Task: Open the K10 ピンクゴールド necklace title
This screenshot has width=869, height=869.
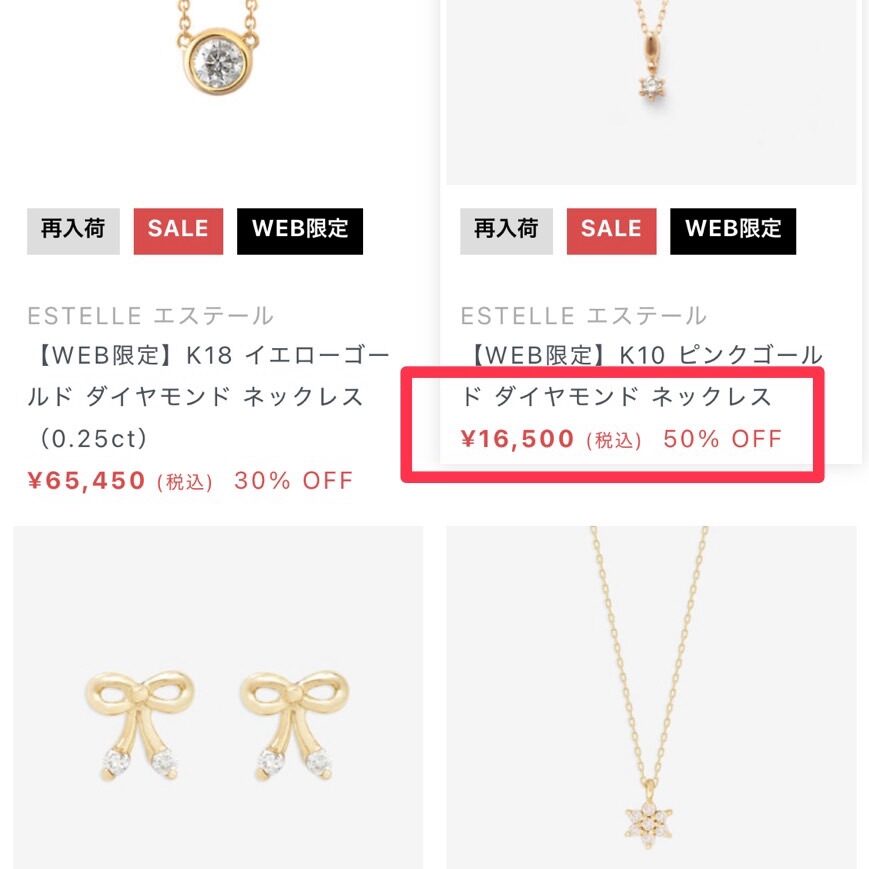Action: tap(642, 375)
